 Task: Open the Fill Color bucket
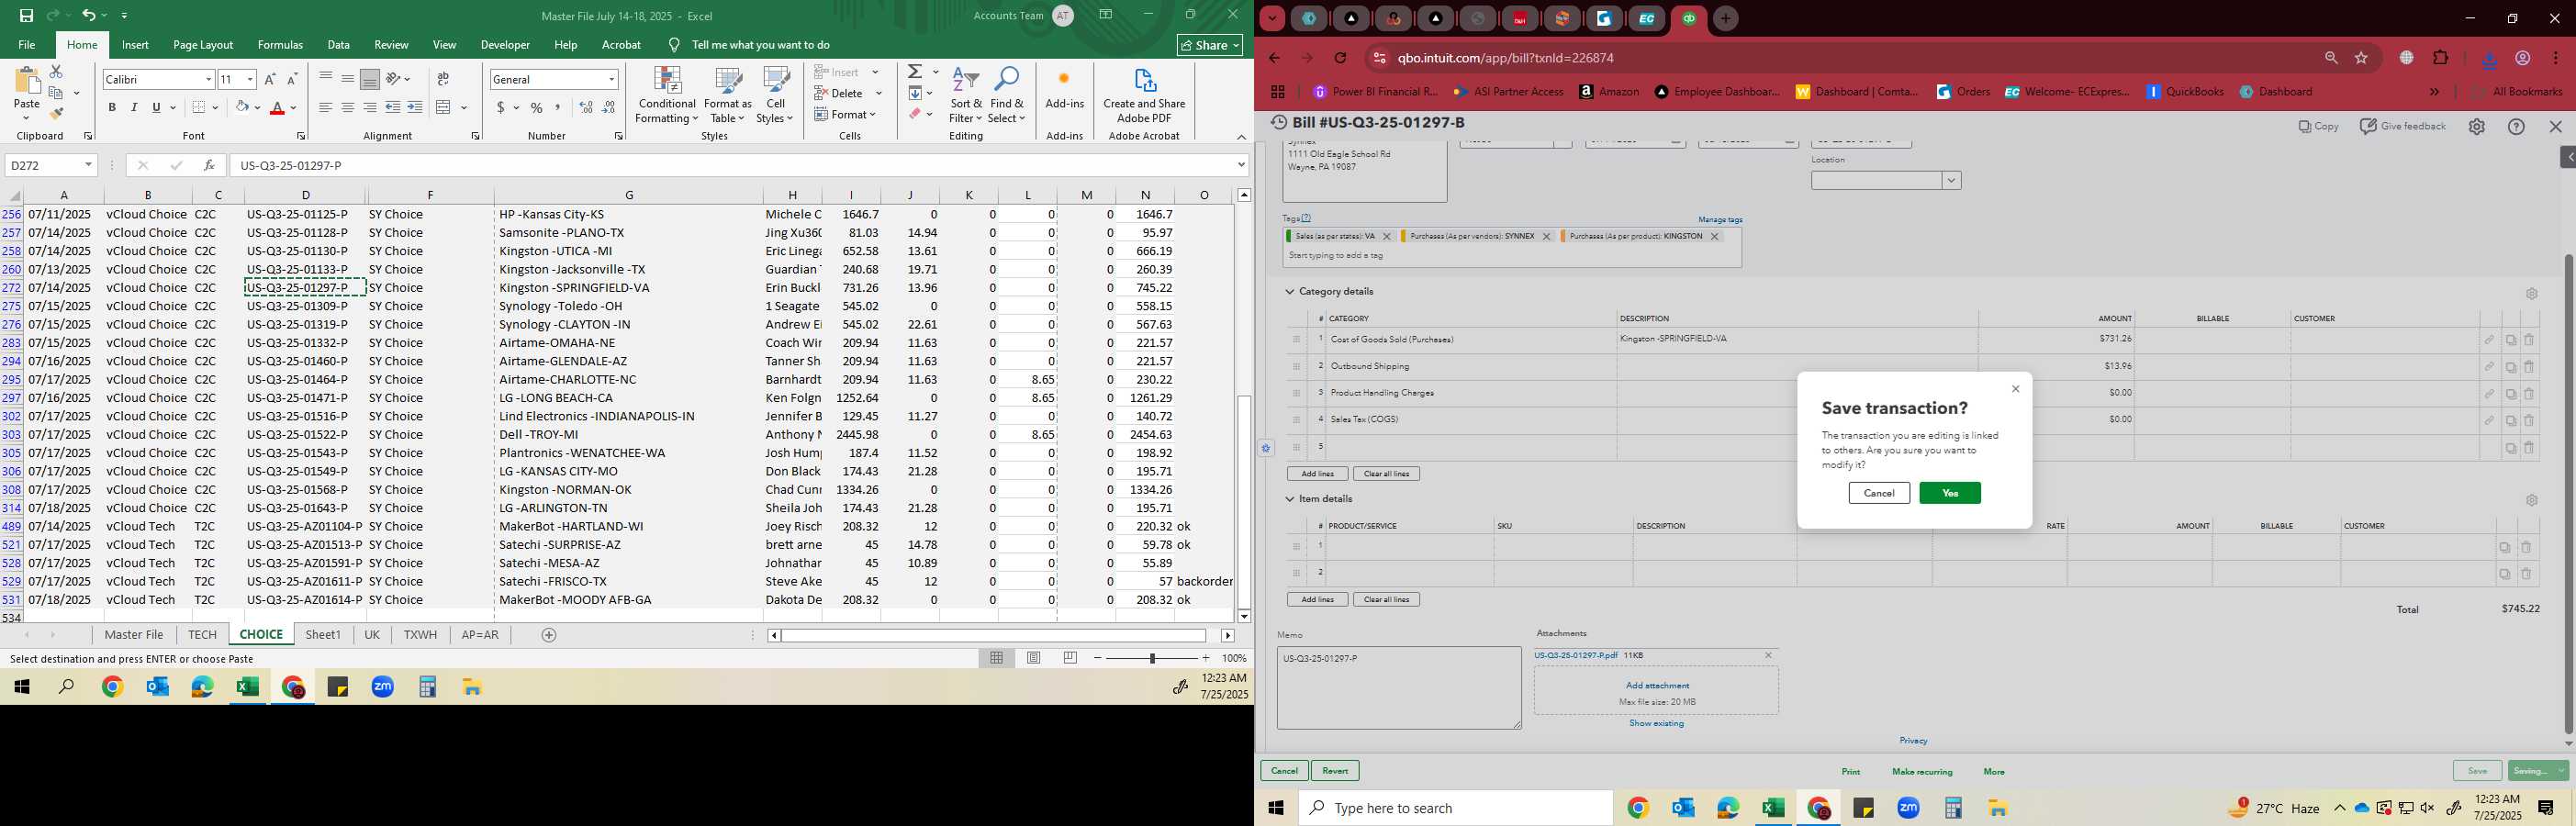point(241,108)
